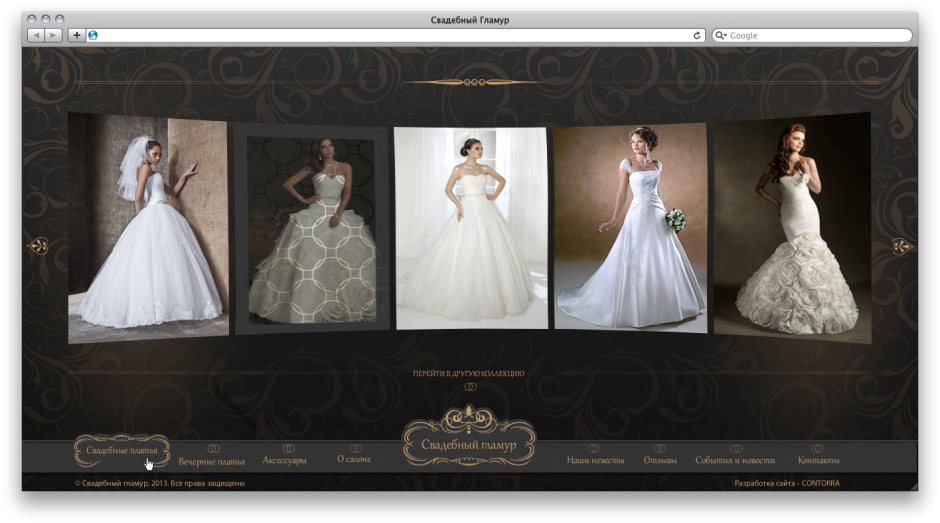
Task: Open the bride with veil dress photo
Action: (148, 228)
